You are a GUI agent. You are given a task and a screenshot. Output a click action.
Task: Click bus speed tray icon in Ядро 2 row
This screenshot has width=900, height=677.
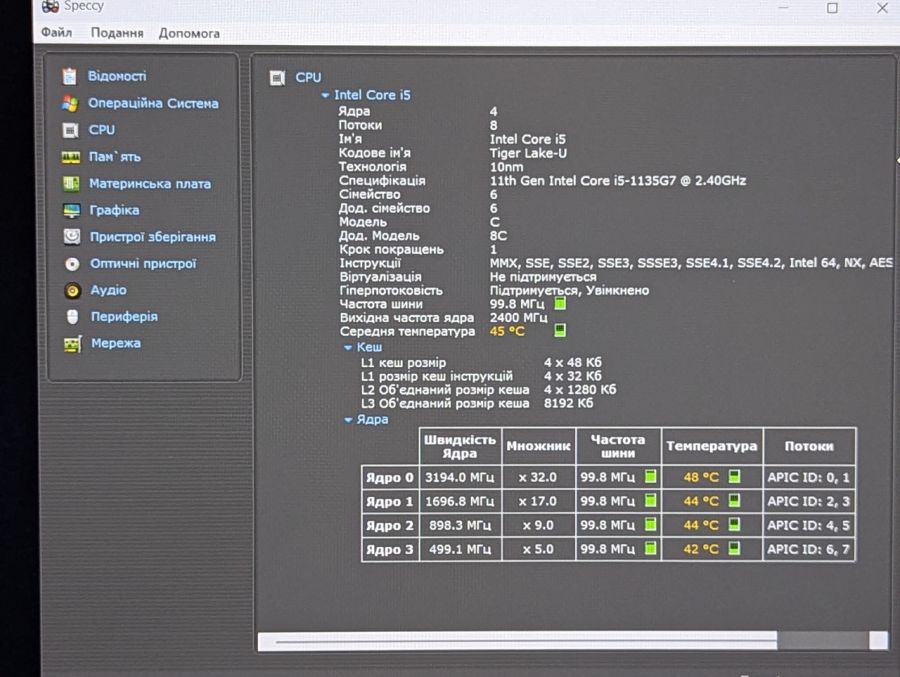tap(650, 524)
